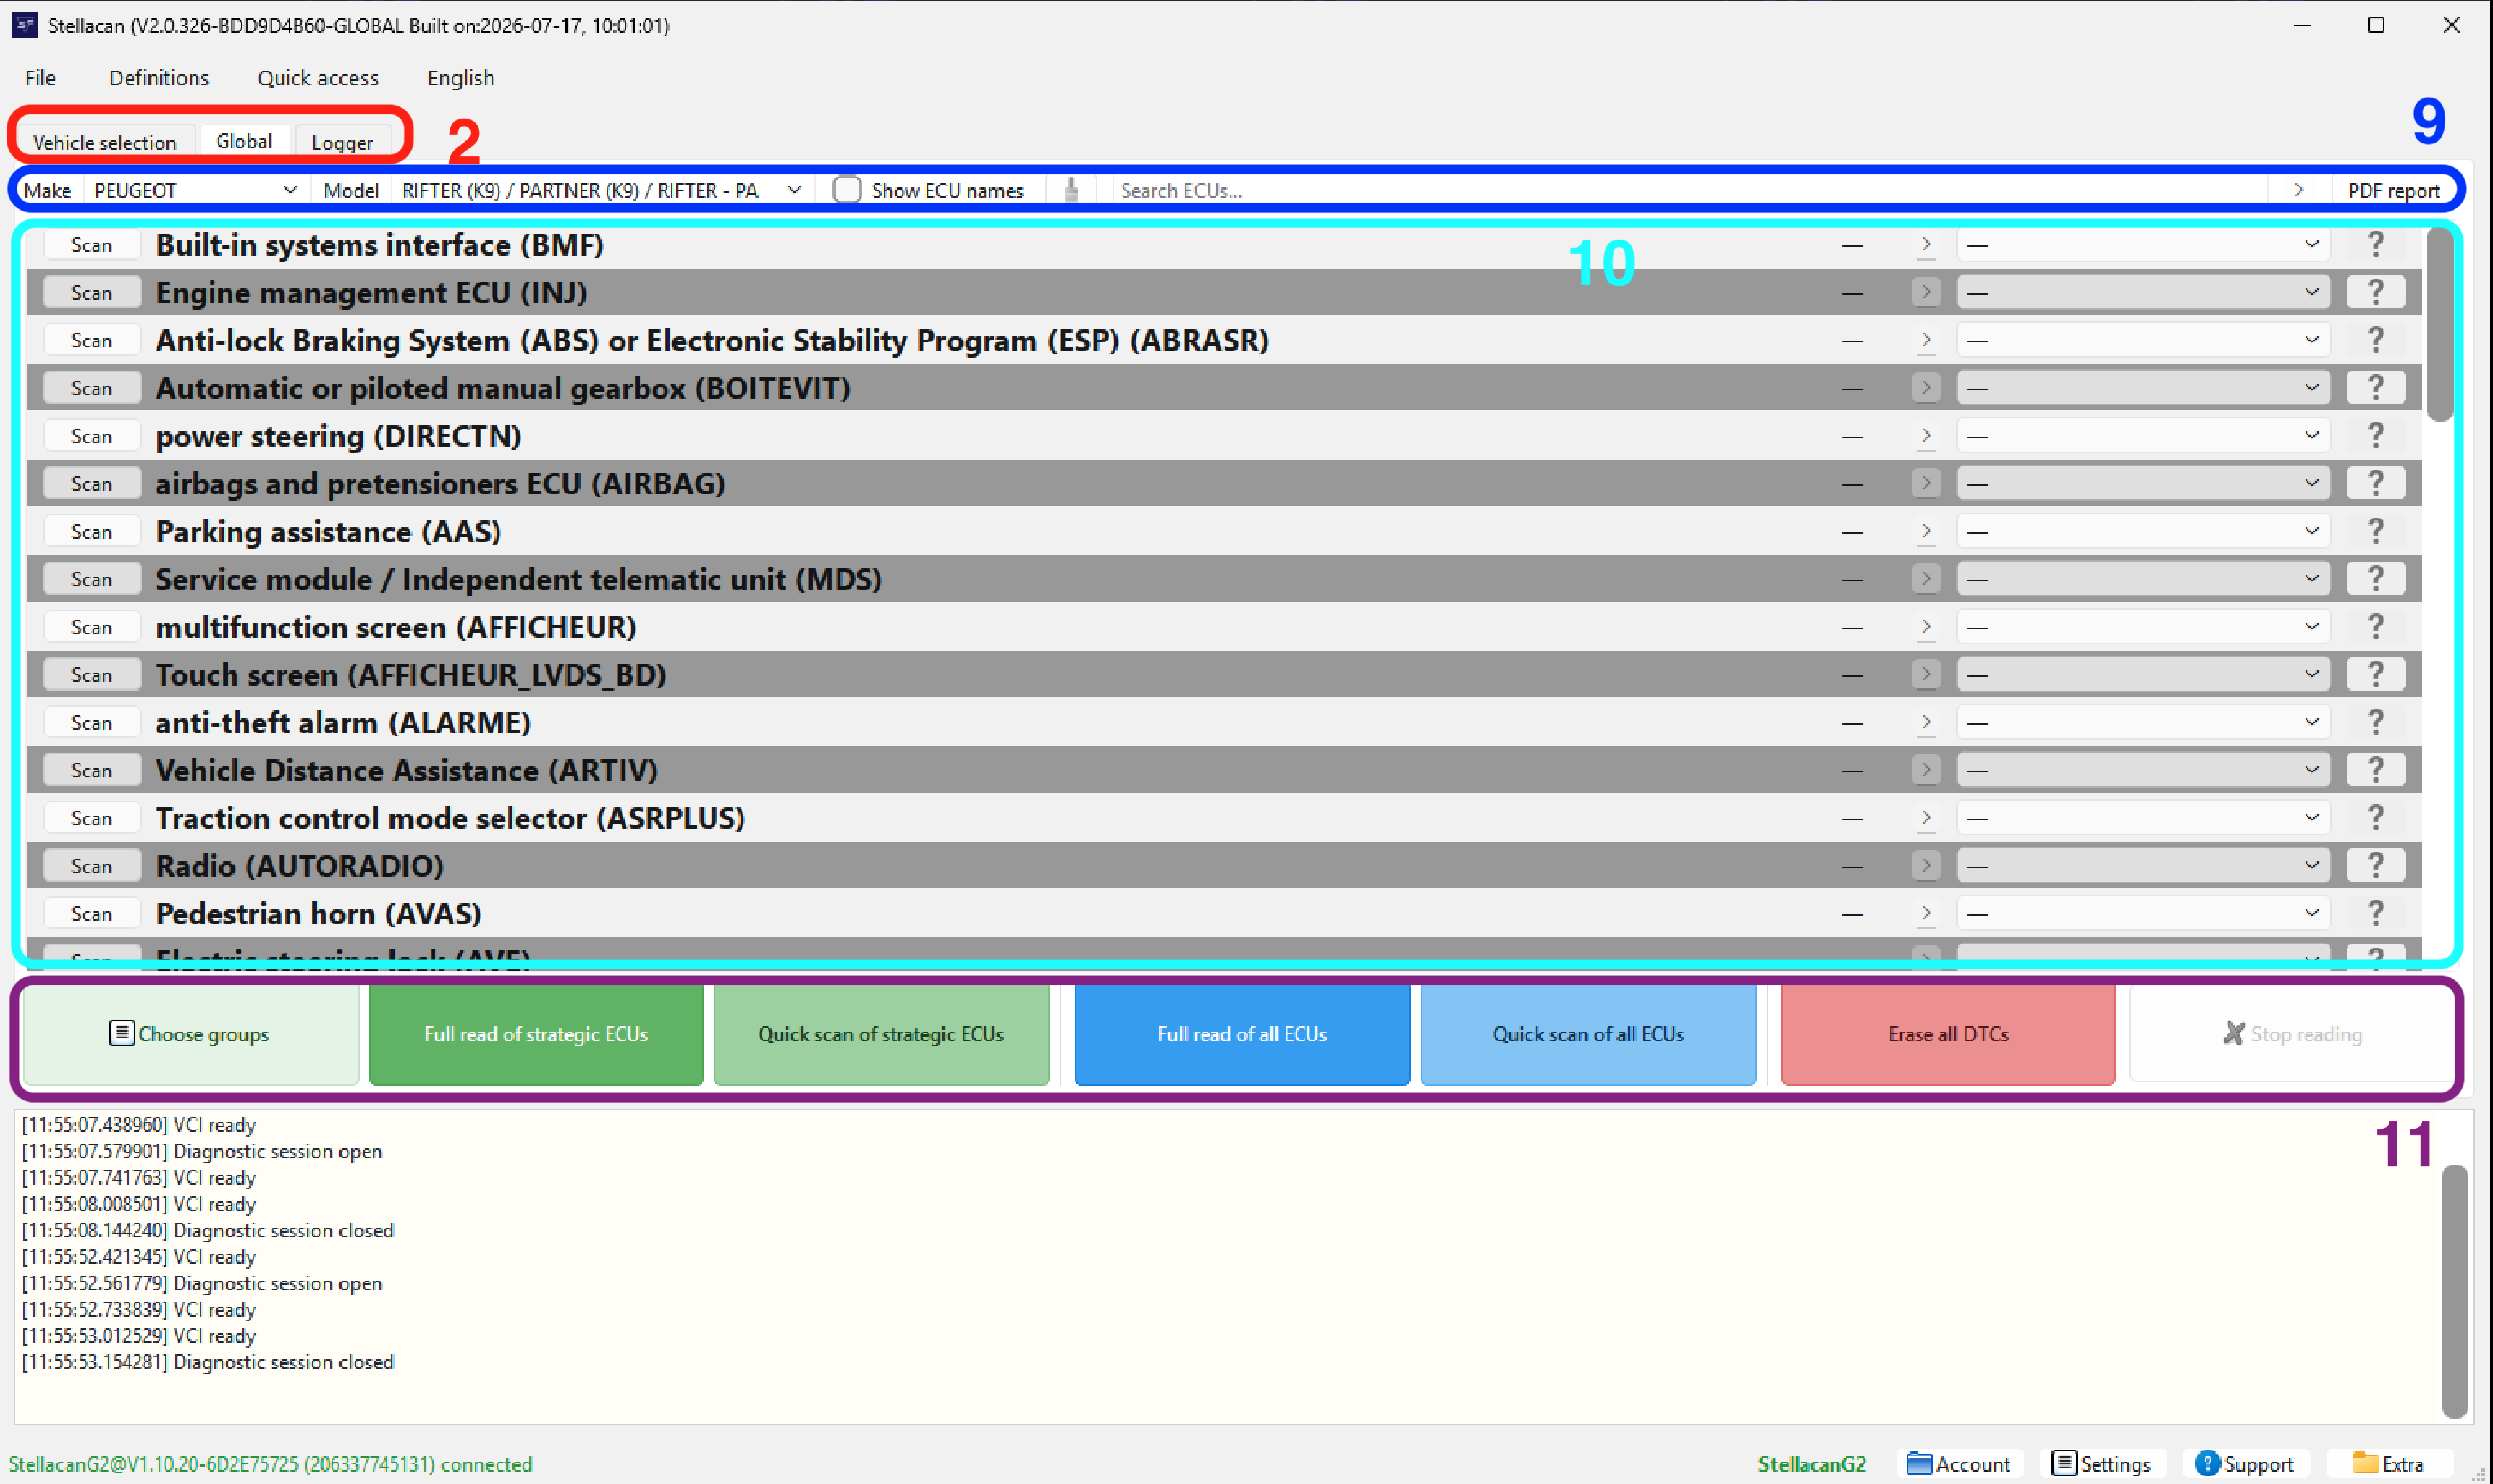Expand dropdown on Radio (AUTORADIO) row
This screenshot has height=1484, width=2493.
coord(2142,865)
